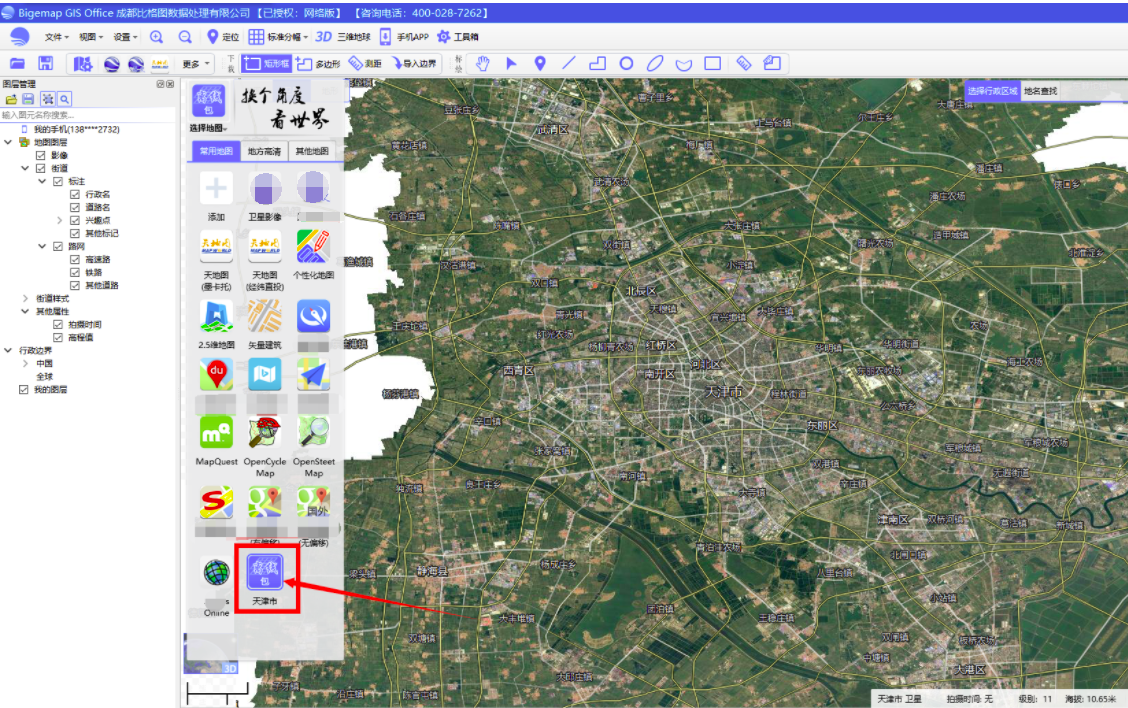Select the line drawing tool
Screen dimensions: 1128x708
tap(568, 63)
